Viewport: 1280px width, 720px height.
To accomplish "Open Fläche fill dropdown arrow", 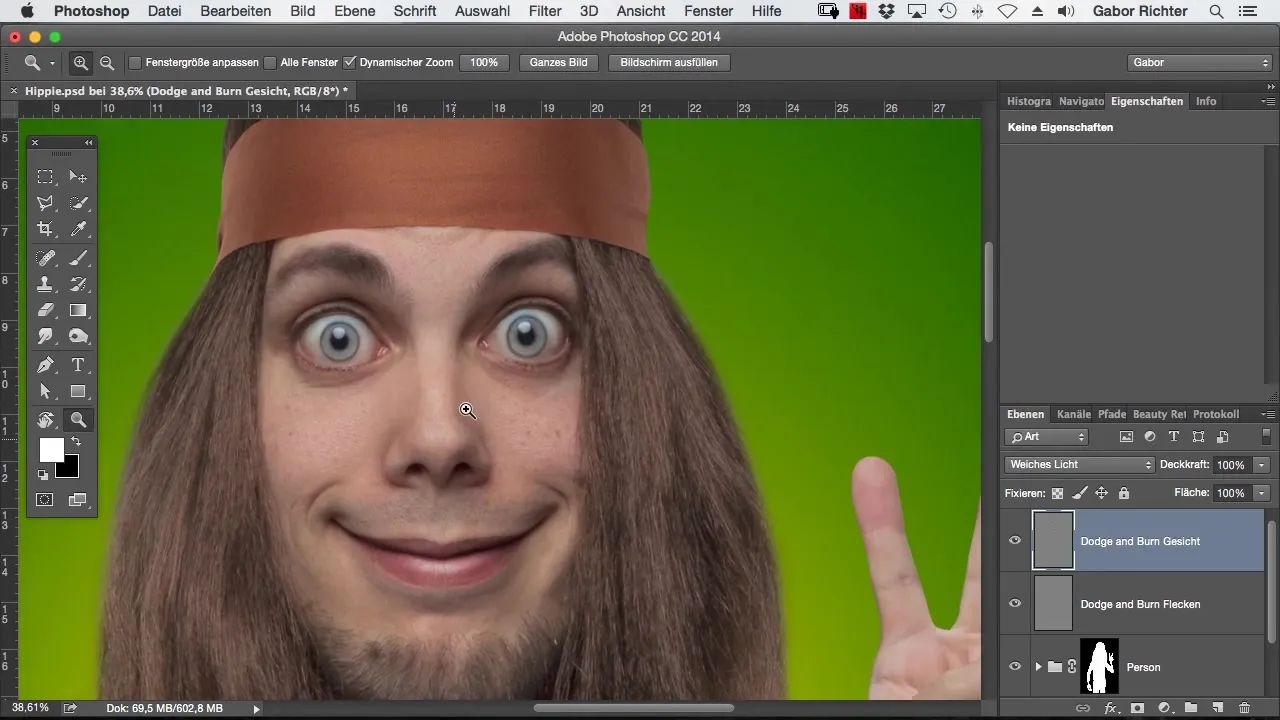I will pyautogui.click(x=1262, y=493).
